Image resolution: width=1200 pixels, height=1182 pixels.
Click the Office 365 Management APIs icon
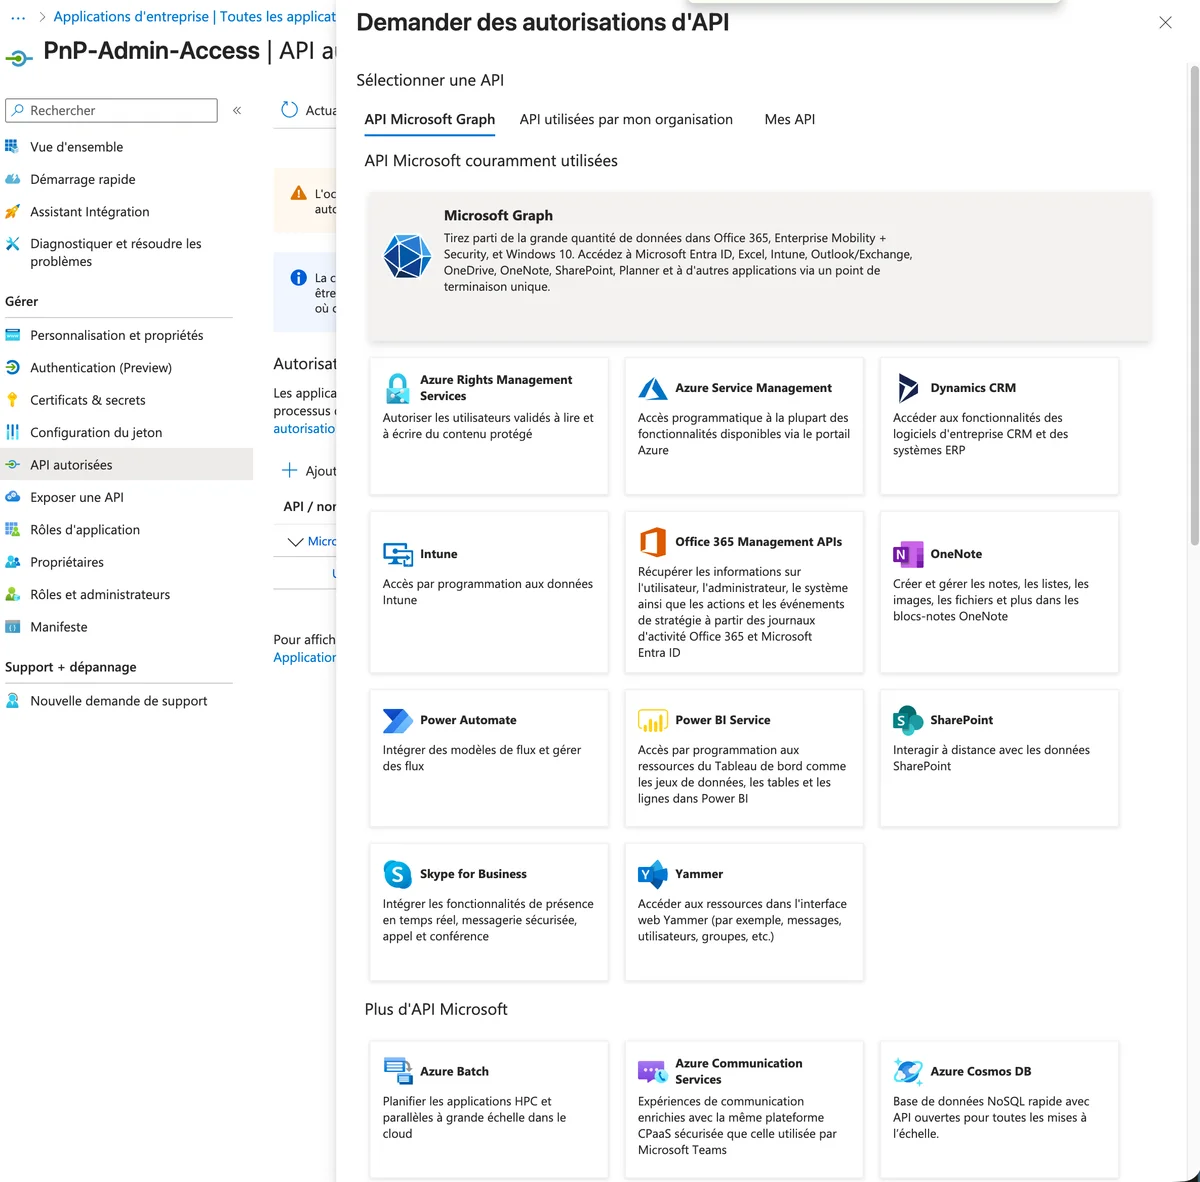pyautogui.click(x=653, y=542)
